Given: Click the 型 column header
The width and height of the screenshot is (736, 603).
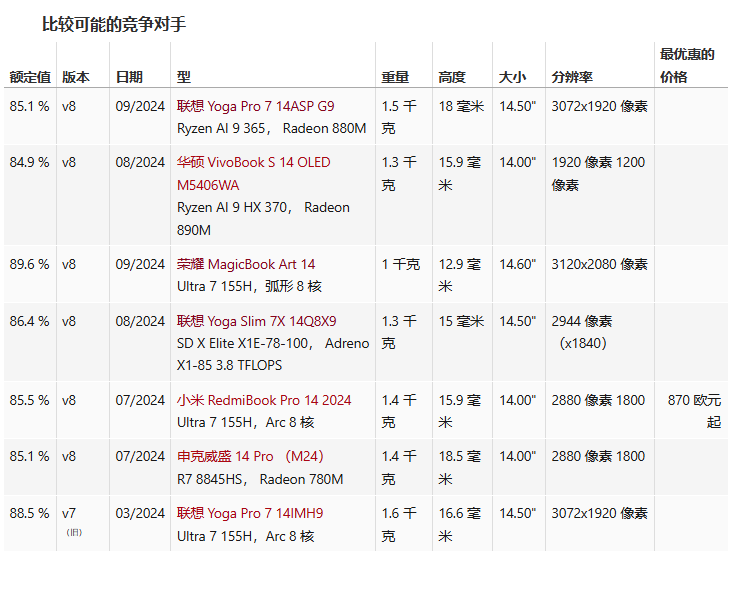Looking at the screenshot, I should [x=184, y=77].
